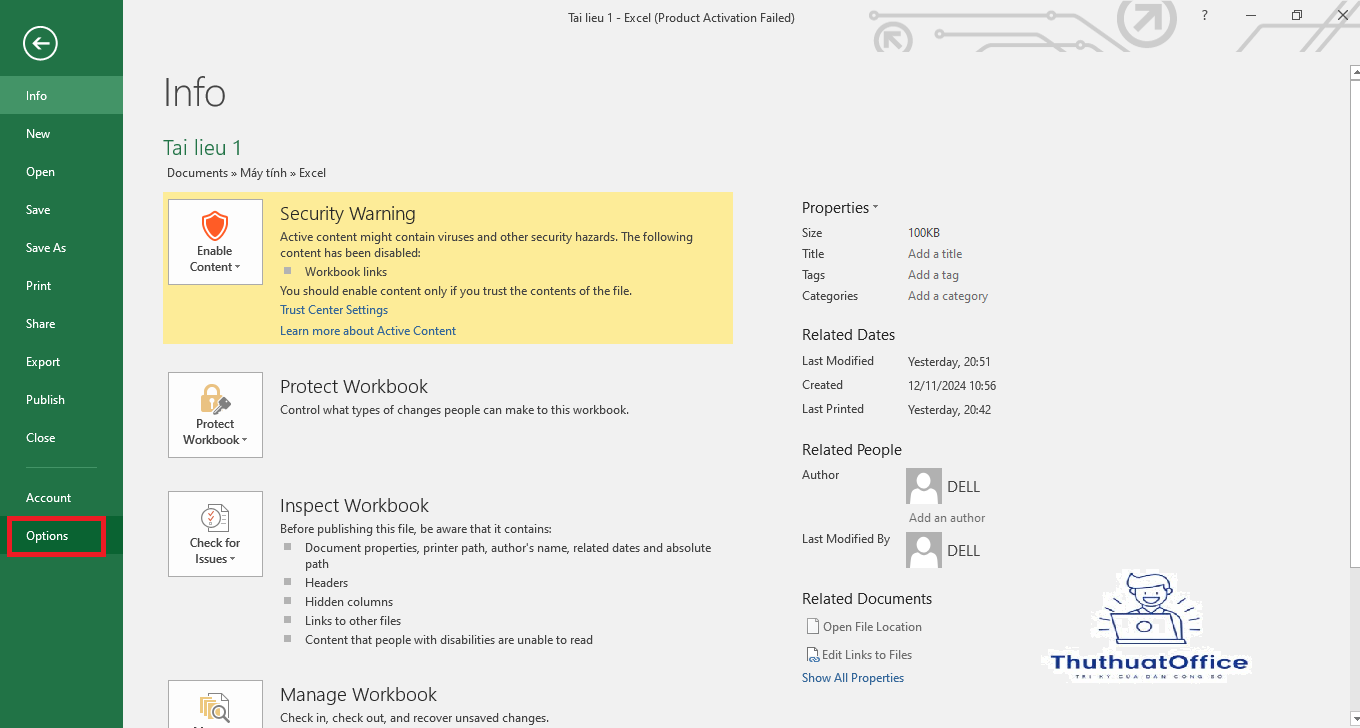The height and width of the screenshot is (728, 1360).
Task: Click the Help question mark icon
Action: coord(1205,15)
